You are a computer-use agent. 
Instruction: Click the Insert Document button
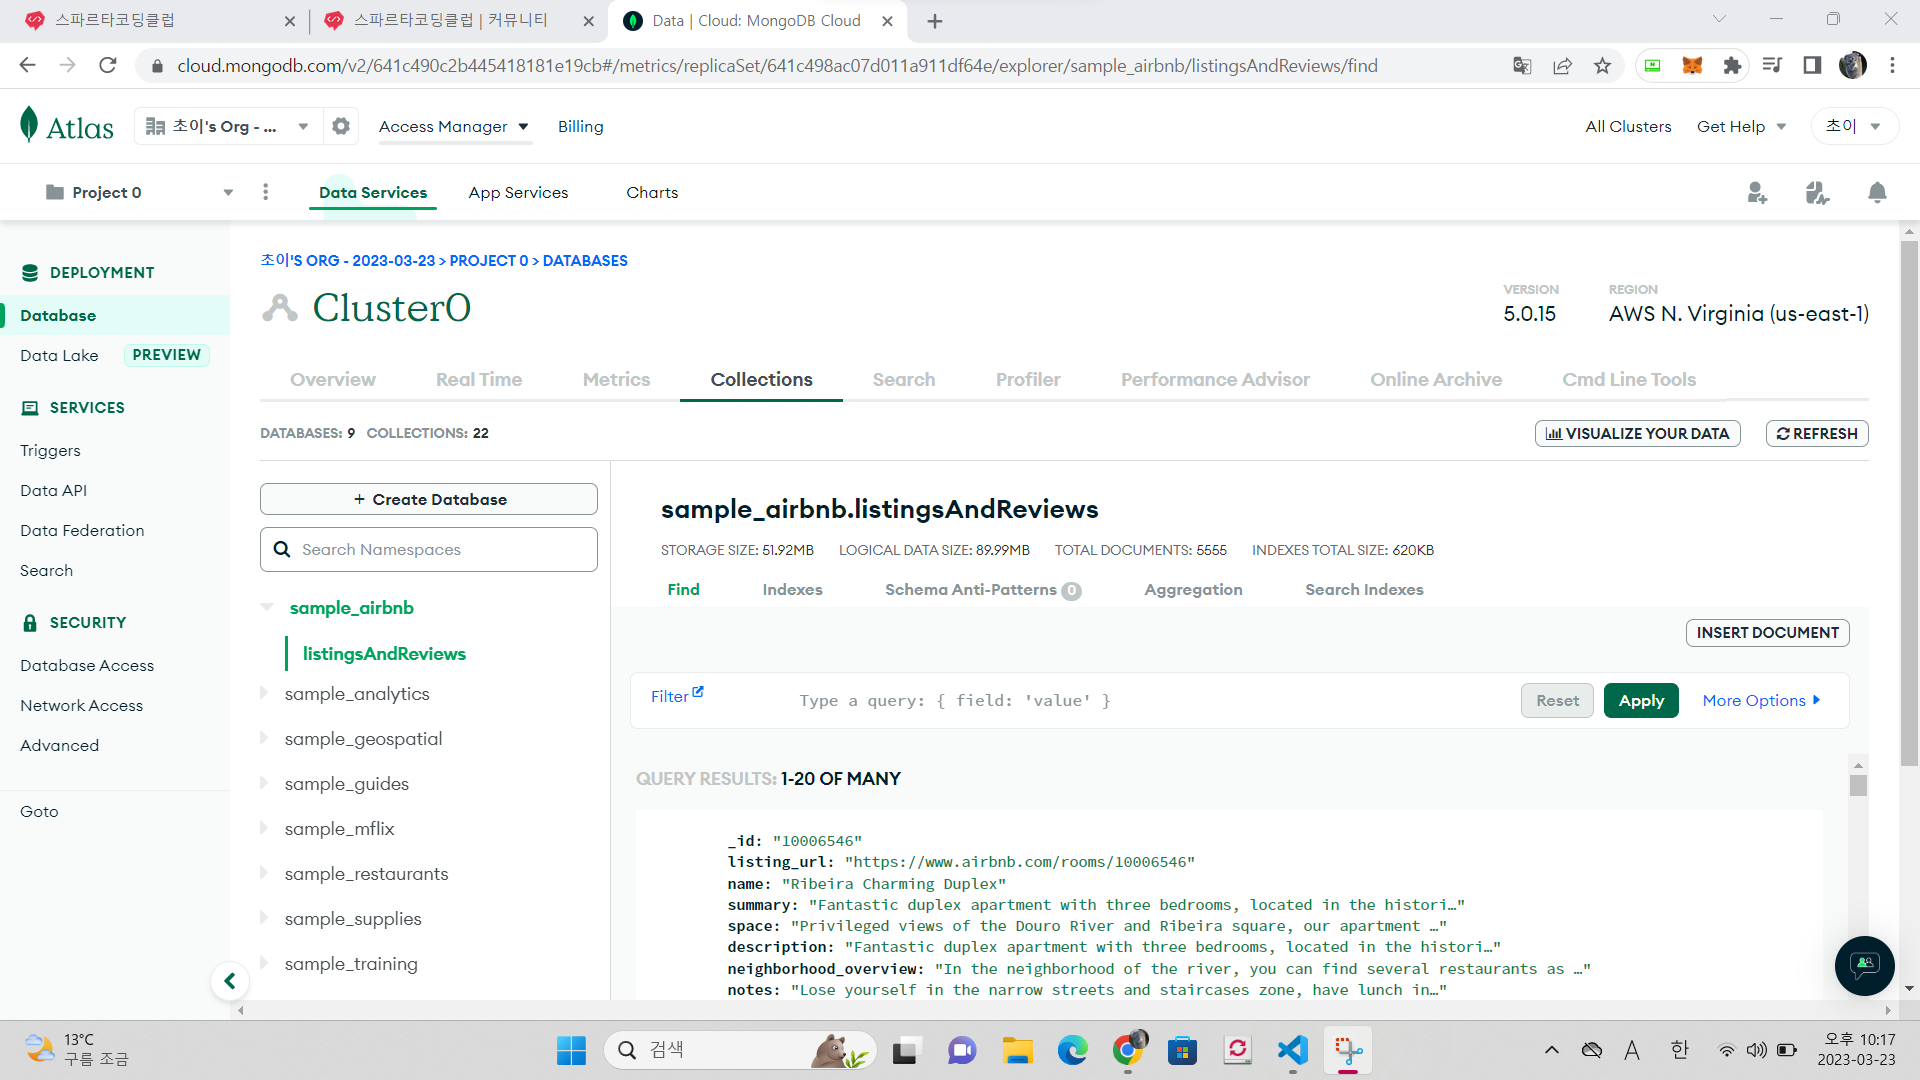pyautogui.click(x=1767, y=633)
